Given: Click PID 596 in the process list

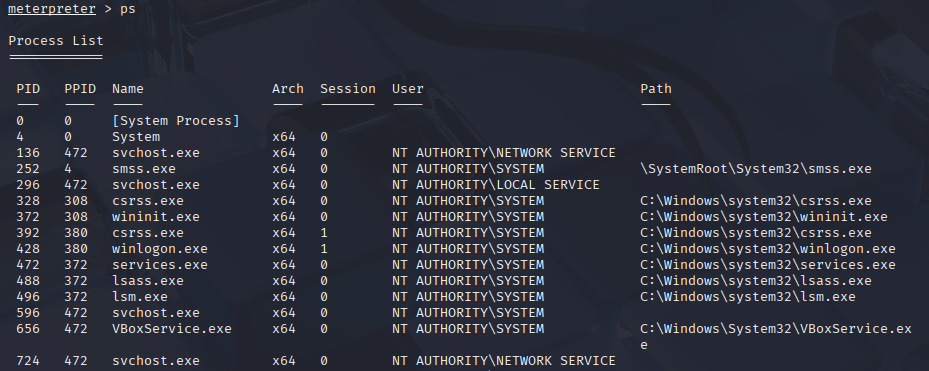Looking at the screenshot, I should click(28, 313).
